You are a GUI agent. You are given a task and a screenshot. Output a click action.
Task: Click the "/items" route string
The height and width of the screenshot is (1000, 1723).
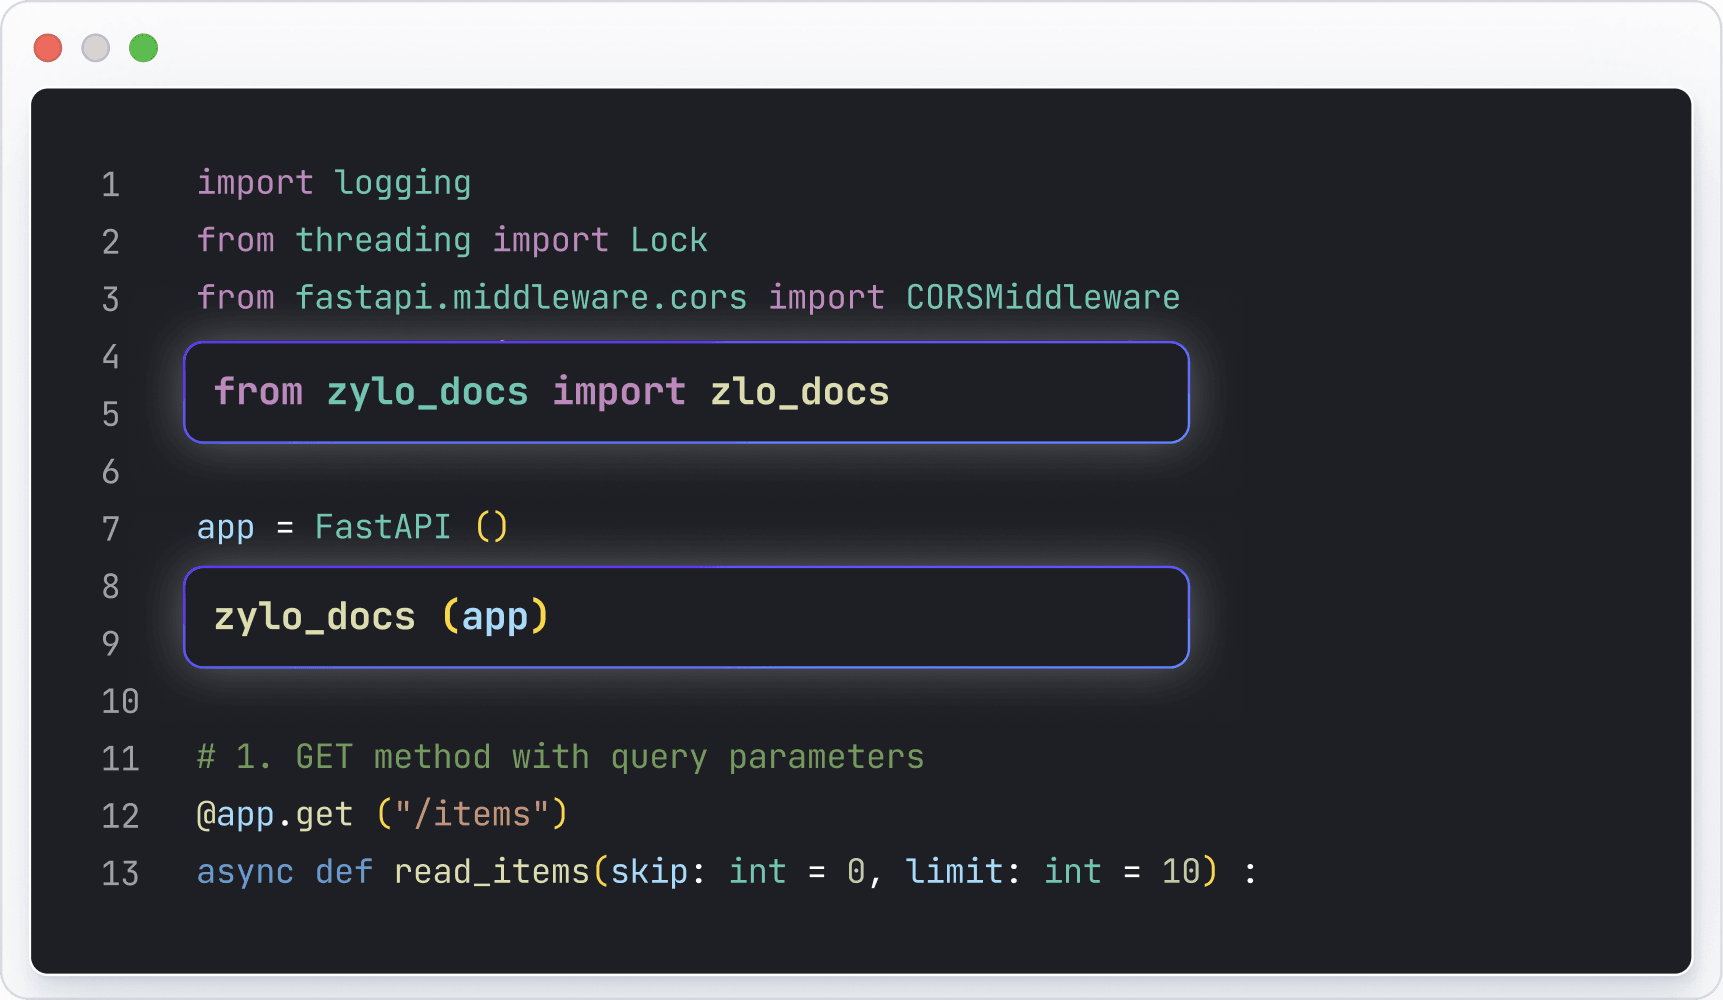(x=472, y=815)
